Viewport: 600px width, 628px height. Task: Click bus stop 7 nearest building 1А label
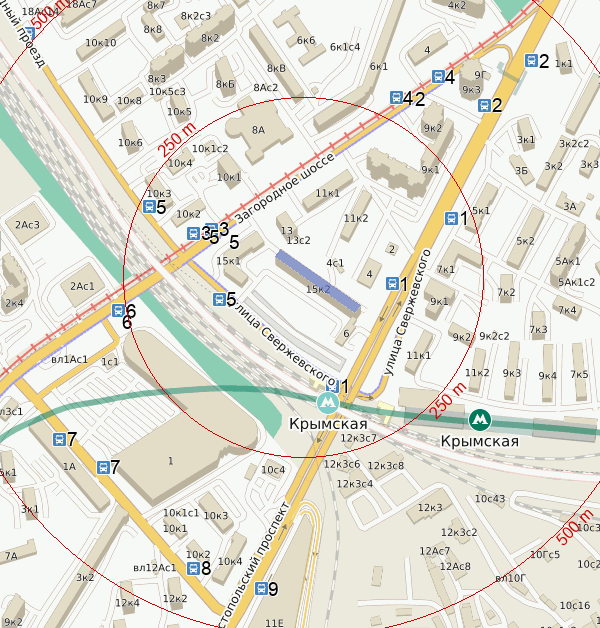pos(59,439)
